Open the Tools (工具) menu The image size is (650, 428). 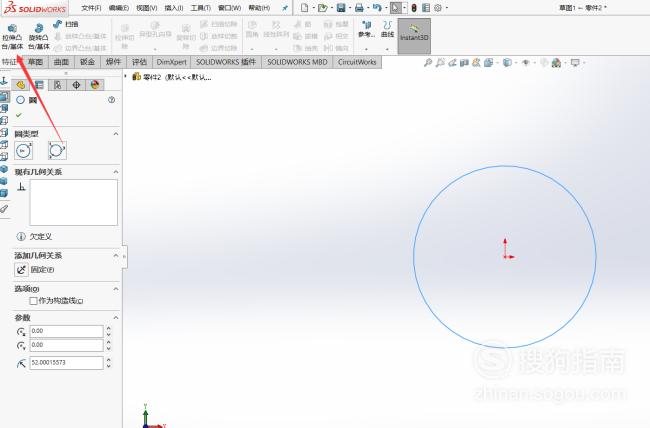(x=201, y=8)
